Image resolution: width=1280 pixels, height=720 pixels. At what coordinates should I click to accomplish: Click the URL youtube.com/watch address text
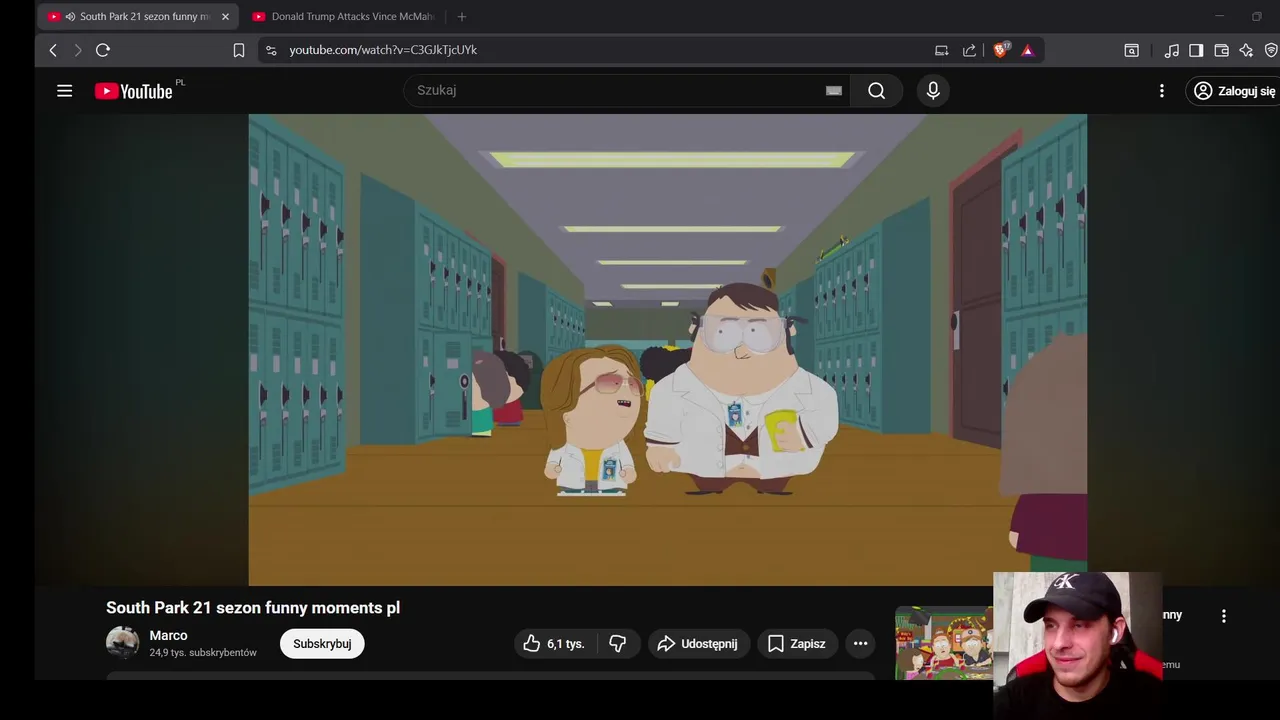click(x=383, y=50)
